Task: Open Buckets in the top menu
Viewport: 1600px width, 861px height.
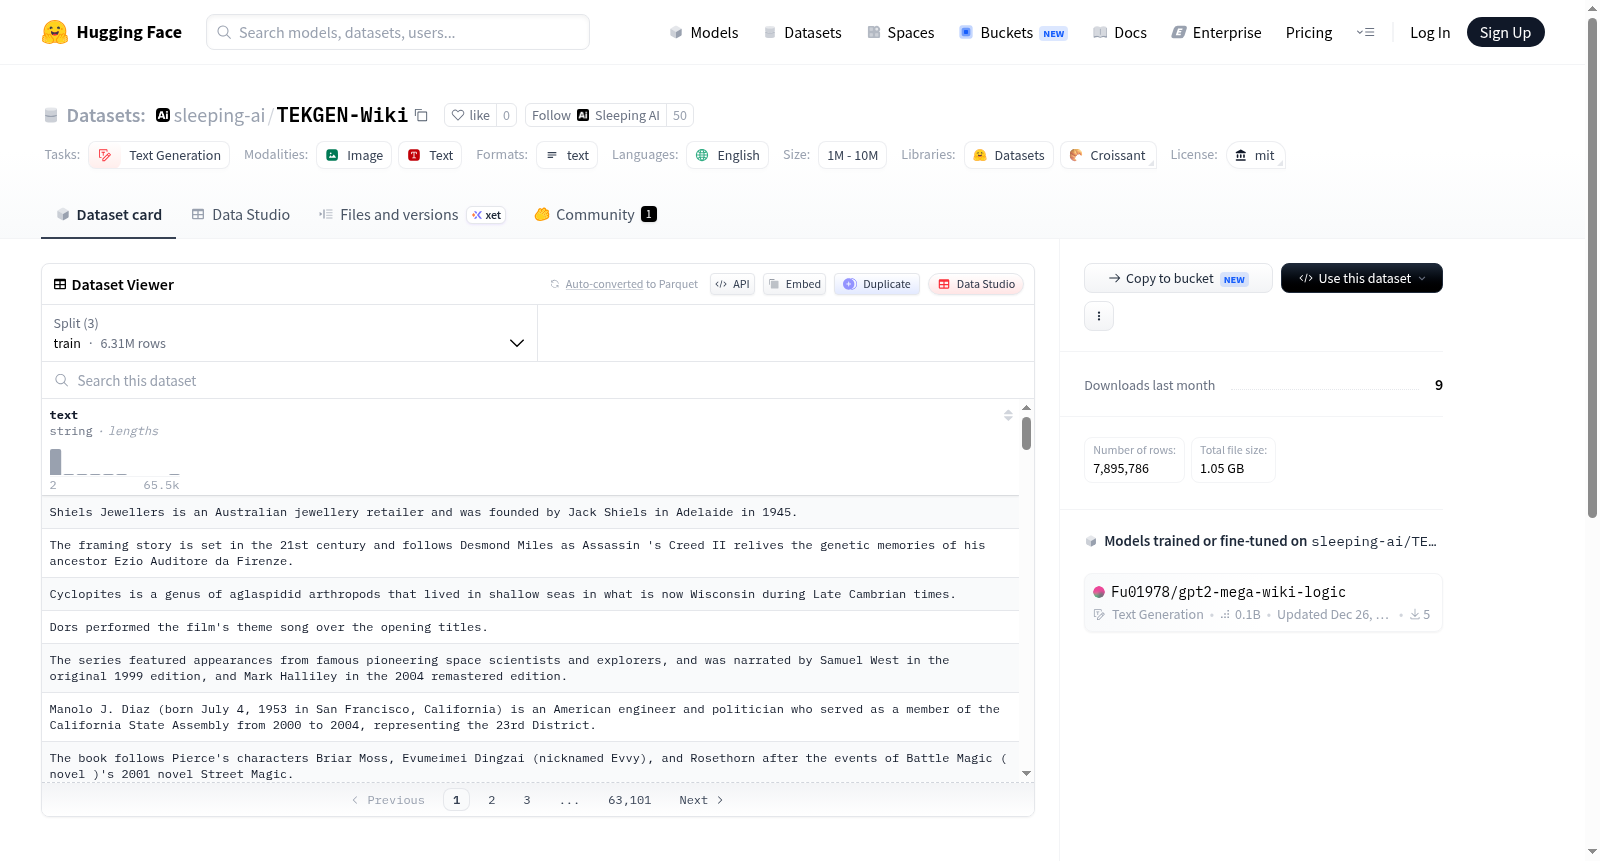Action: pyautogui.click(x=1013, y=32)
